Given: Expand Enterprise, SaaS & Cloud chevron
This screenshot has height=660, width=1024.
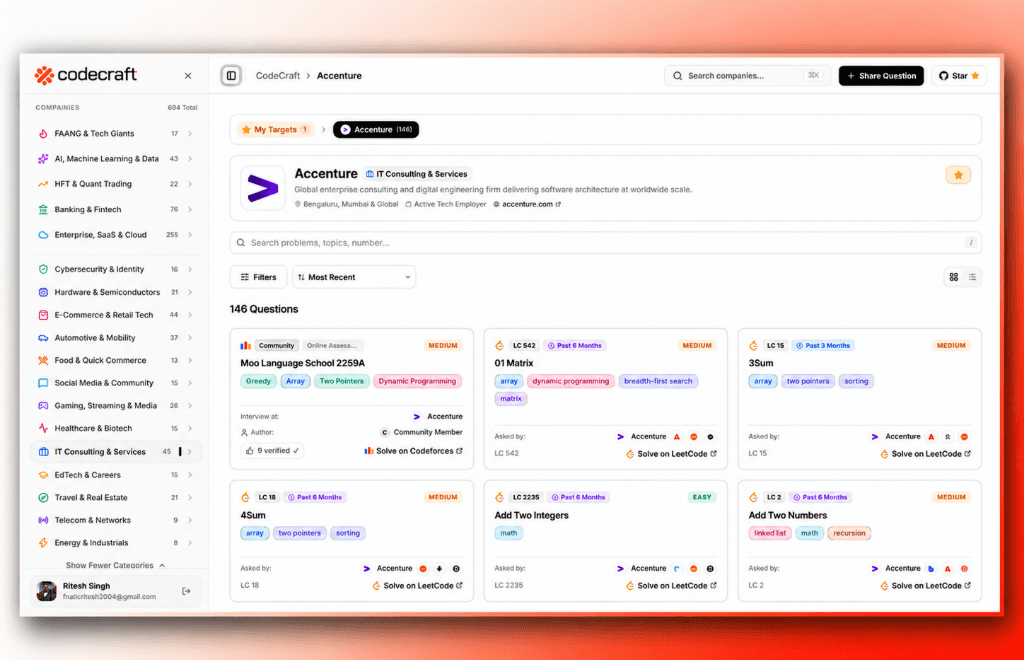Looking at the screenshot, I should click(190, 235).
